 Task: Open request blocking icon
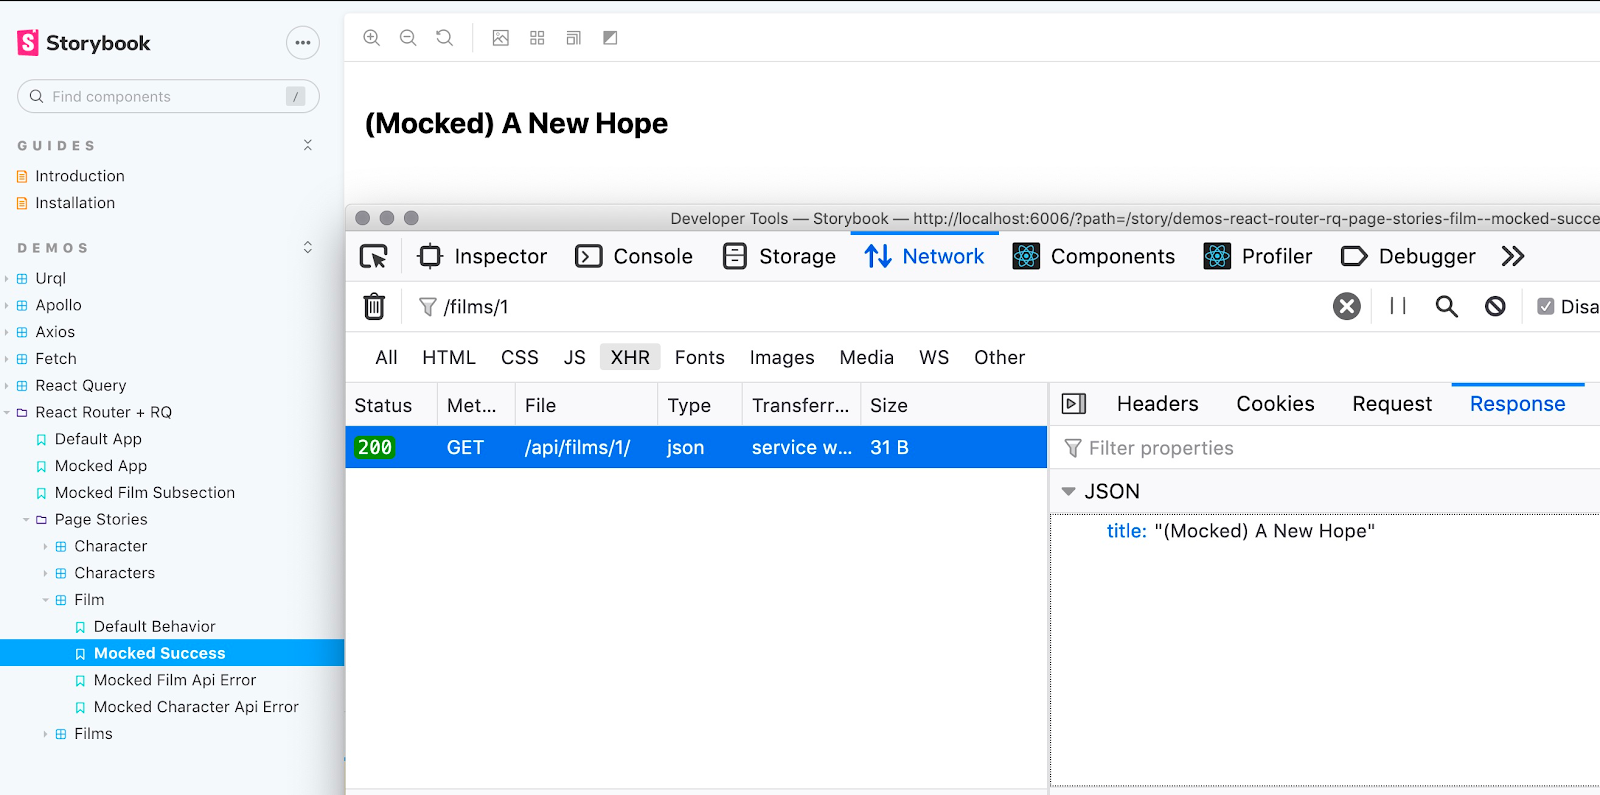pos(1495,306)
